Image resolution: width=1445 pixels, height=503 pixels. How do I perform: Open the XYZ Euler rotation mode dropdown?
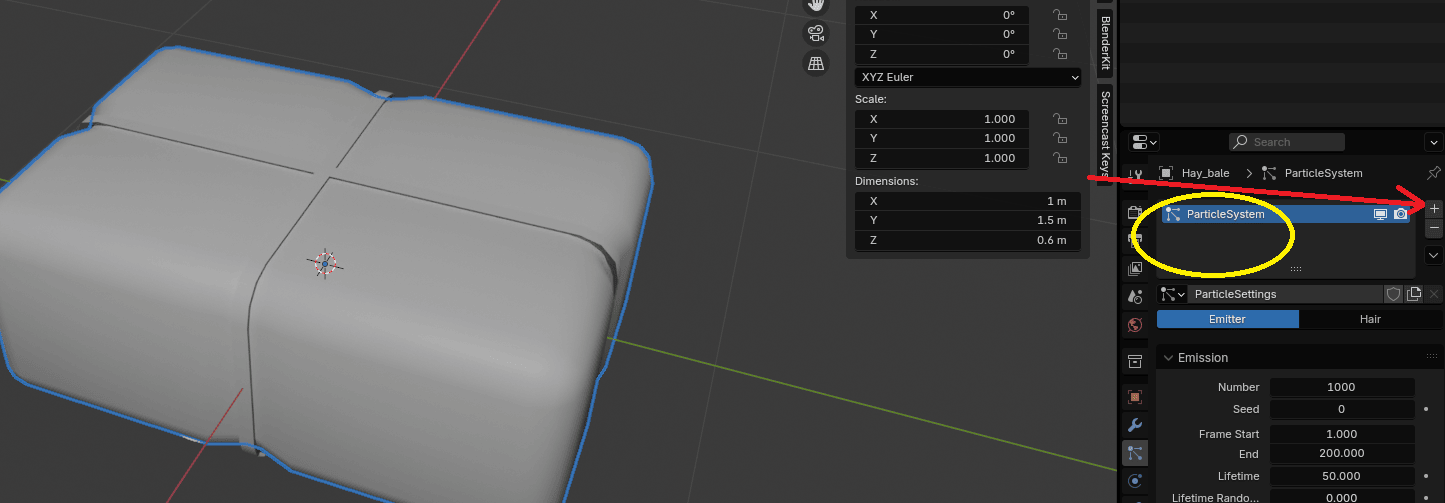(x=967, y=77)
